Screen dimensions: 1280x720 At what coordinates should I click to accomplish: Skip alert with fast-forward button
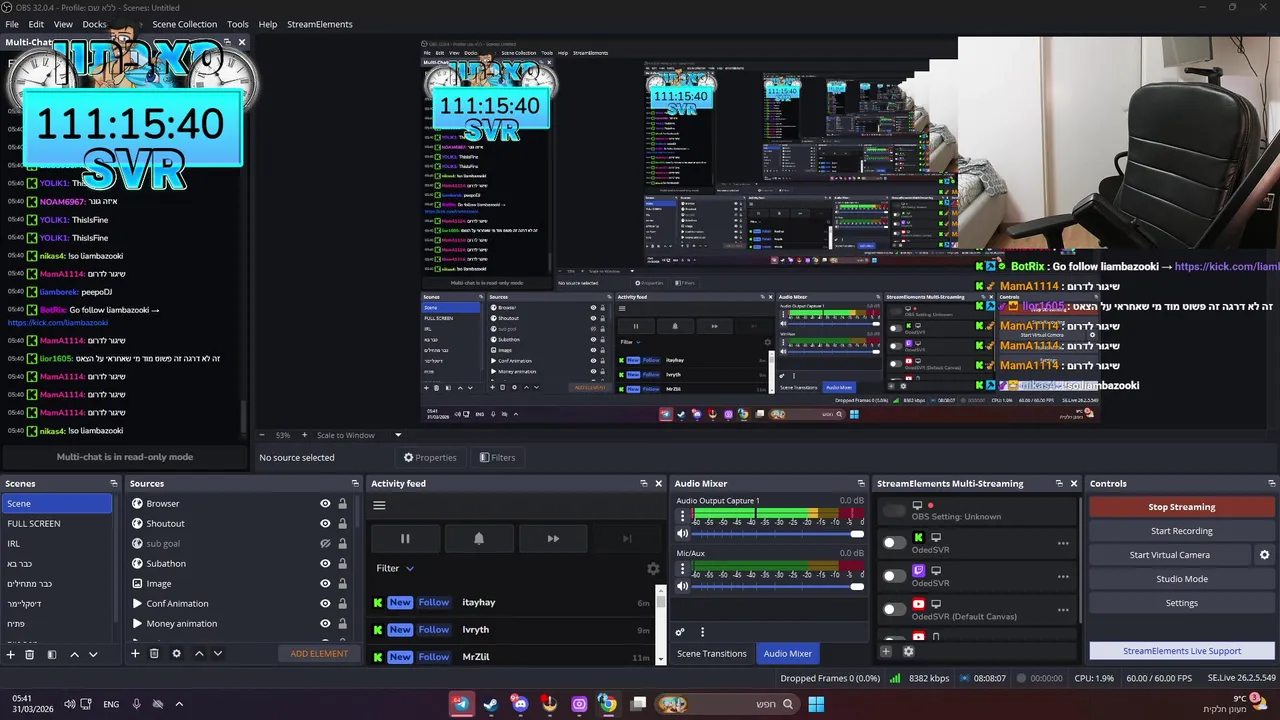(x=553, y=538)
